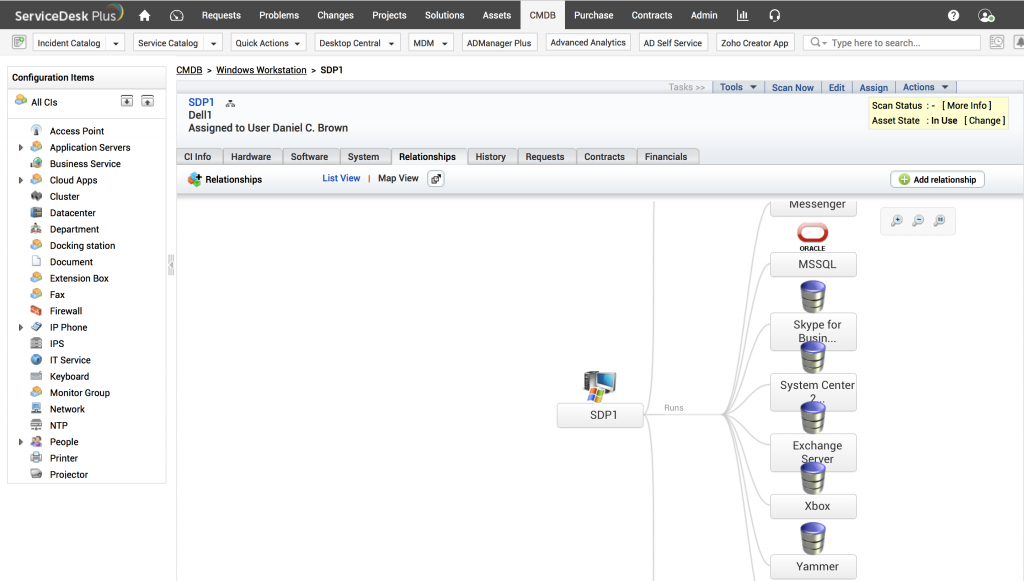The image size is (1024, 581).
Task: Zoom out on the relationship map
Action: tap(918, 221)
